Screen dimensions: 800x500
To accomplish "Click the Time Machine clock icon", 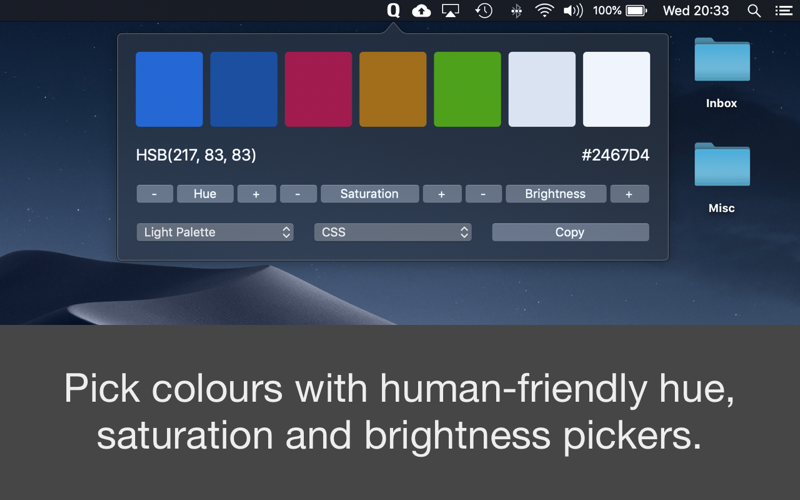I will click(484, 10).
